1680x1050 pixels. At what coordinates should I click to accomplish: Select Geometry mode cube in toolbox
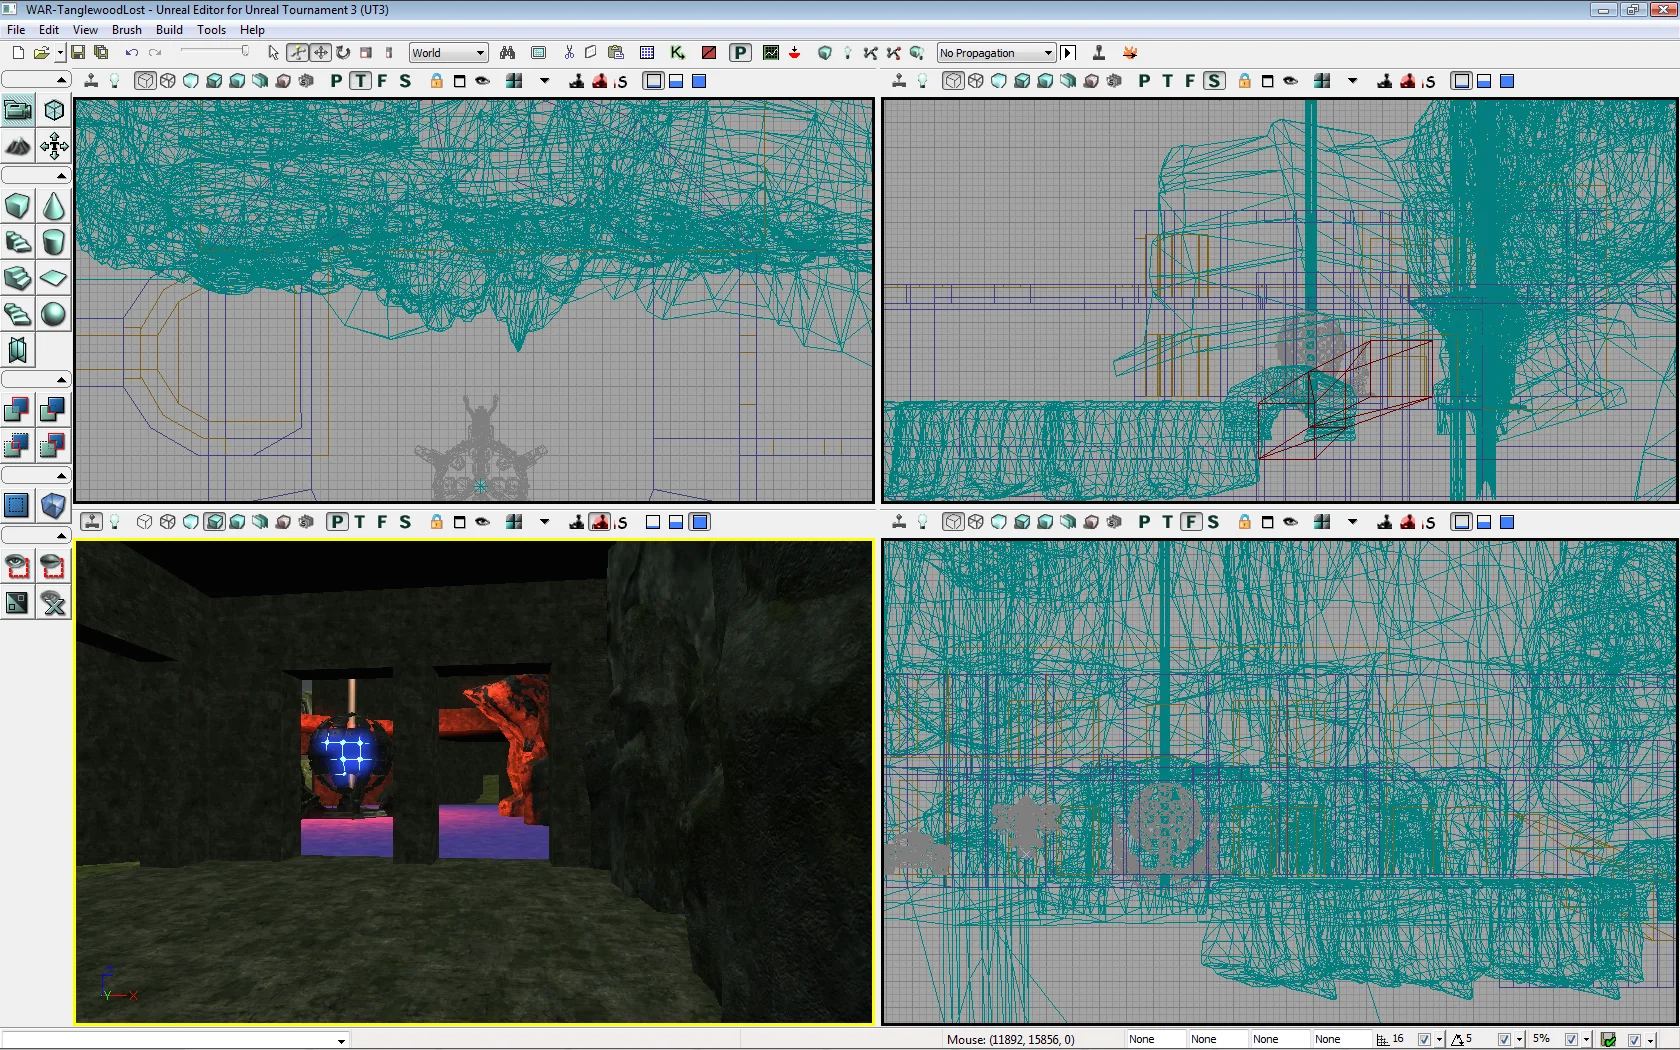(x=54, y=111)
